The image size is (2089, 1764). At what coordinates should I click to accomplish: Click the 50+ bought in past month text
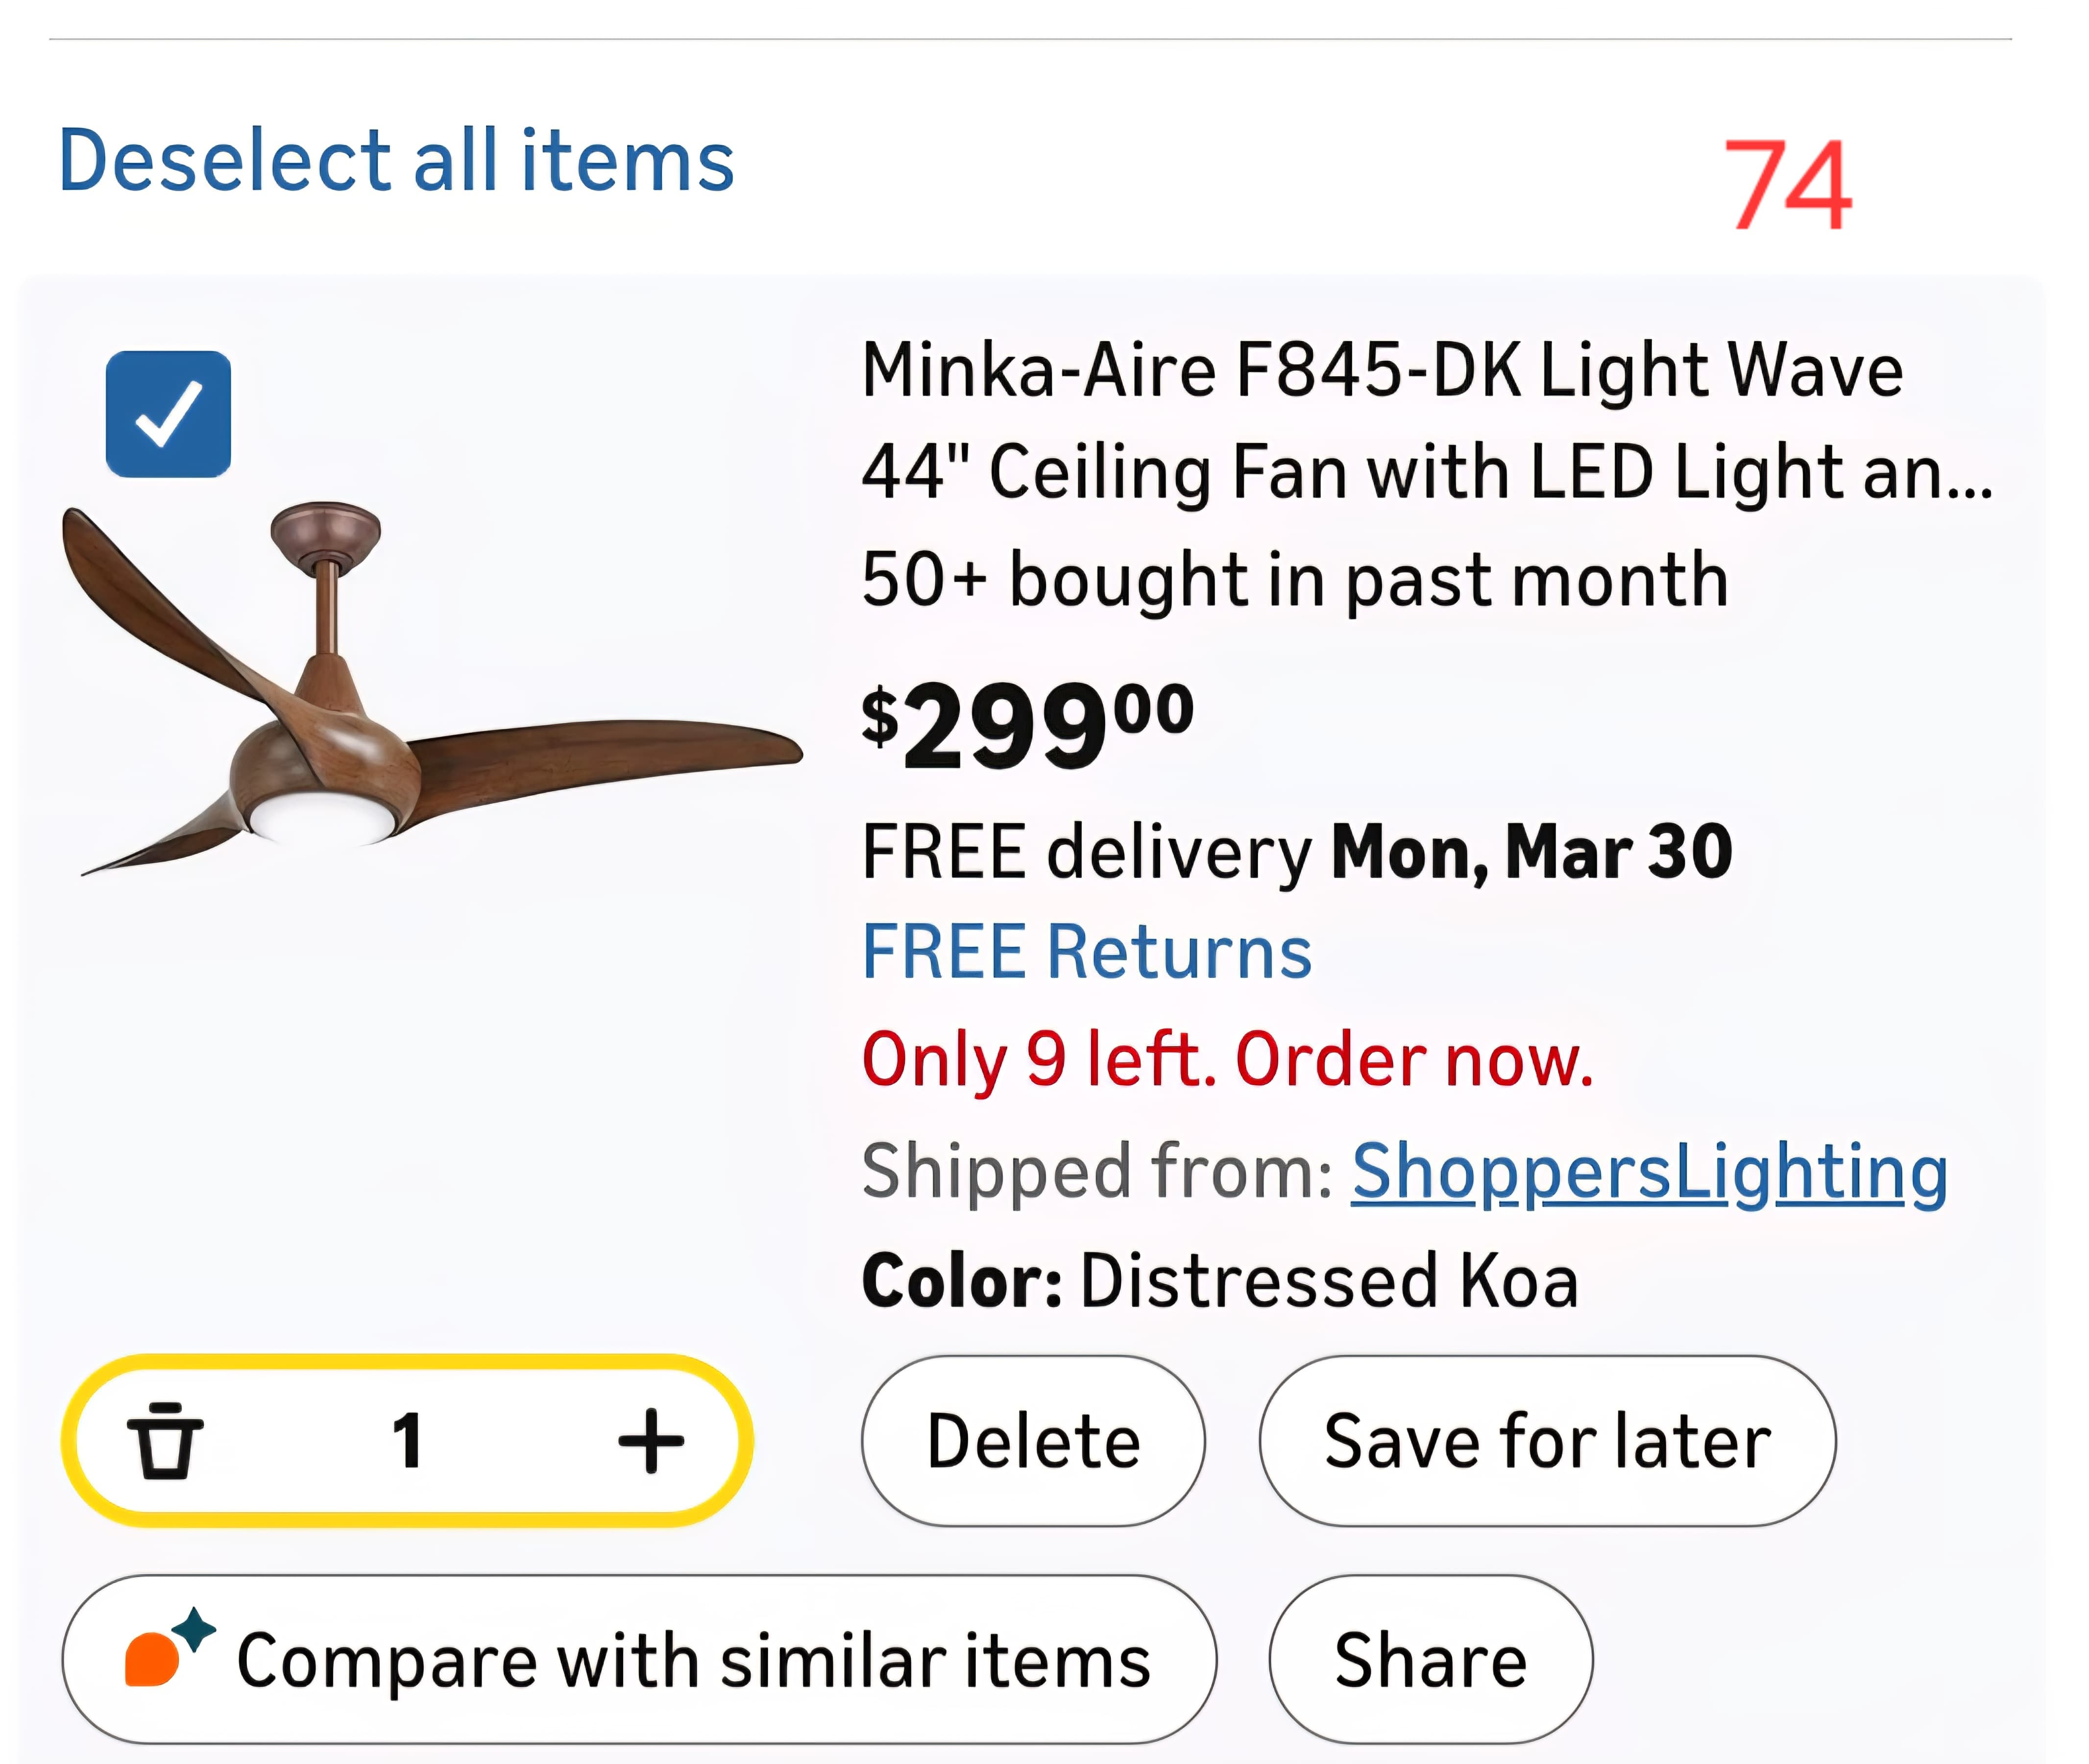point(1294,579)
